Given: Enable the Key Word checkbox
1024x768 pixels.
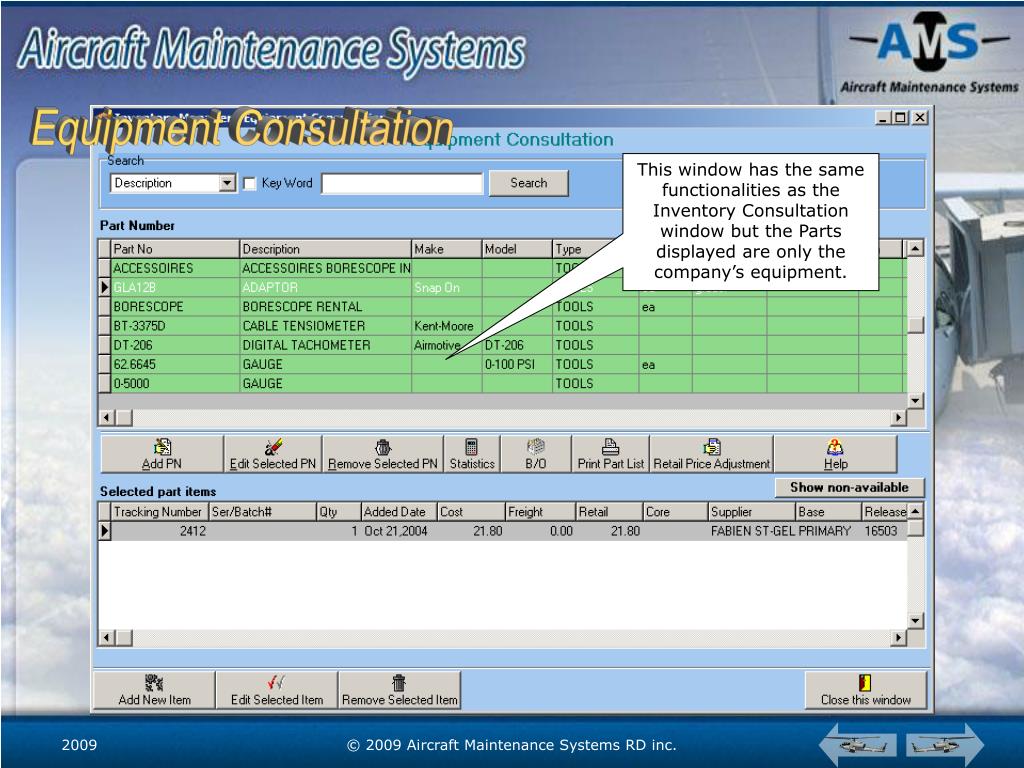Looking at the screenshot, I should point(249,184).
